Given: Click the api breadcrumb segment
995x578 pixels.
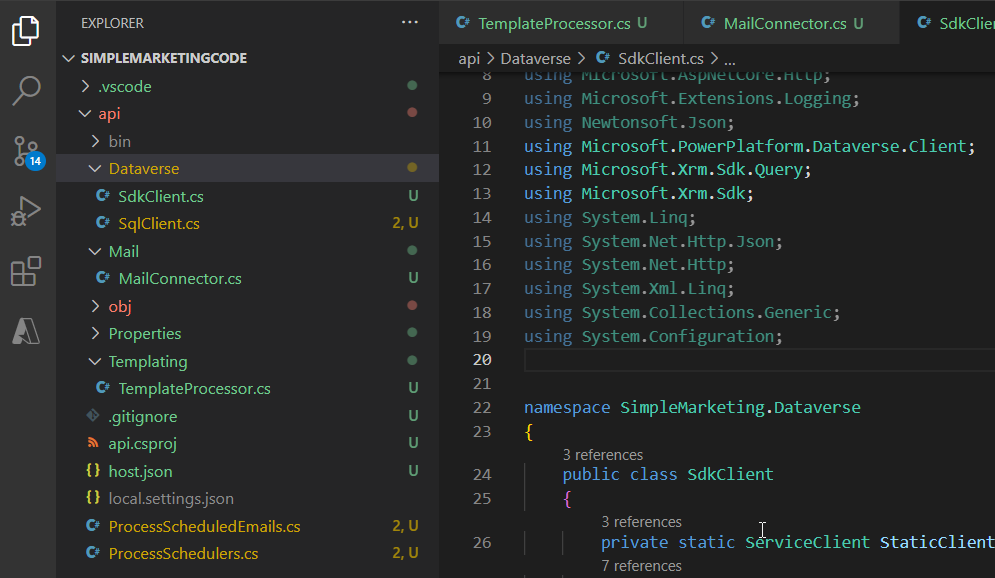Looking at the screenshot, I should pyautogui.click(x=469, y=58).
